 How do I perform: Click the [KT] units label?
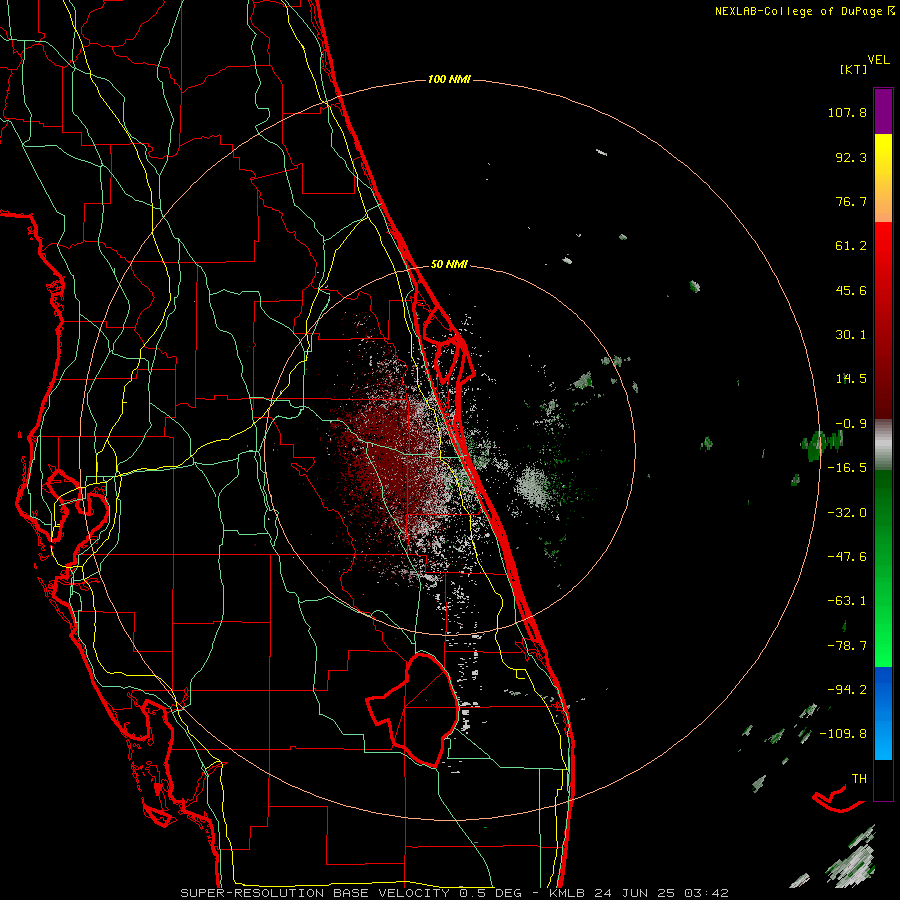(853, 69)
